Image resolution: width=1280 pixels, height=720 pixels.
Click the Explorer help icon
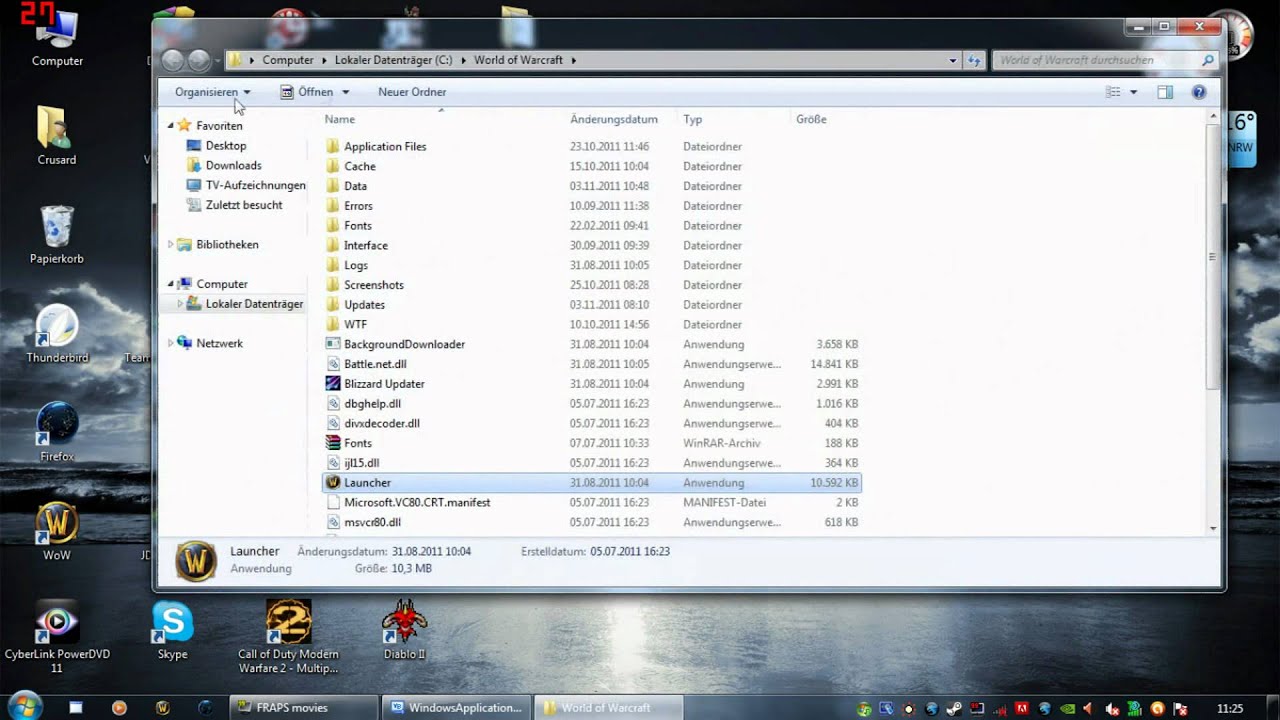pyautogui.click(x=1199, y=92)
